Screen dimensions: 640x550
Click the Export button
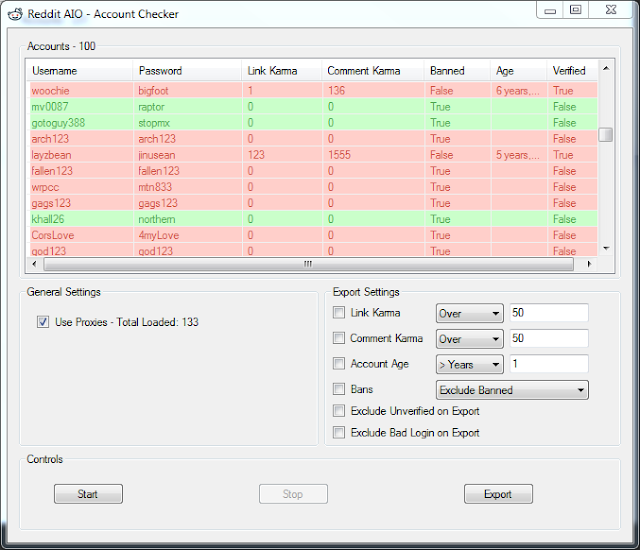pyautogui.click(x=498, y=494)
